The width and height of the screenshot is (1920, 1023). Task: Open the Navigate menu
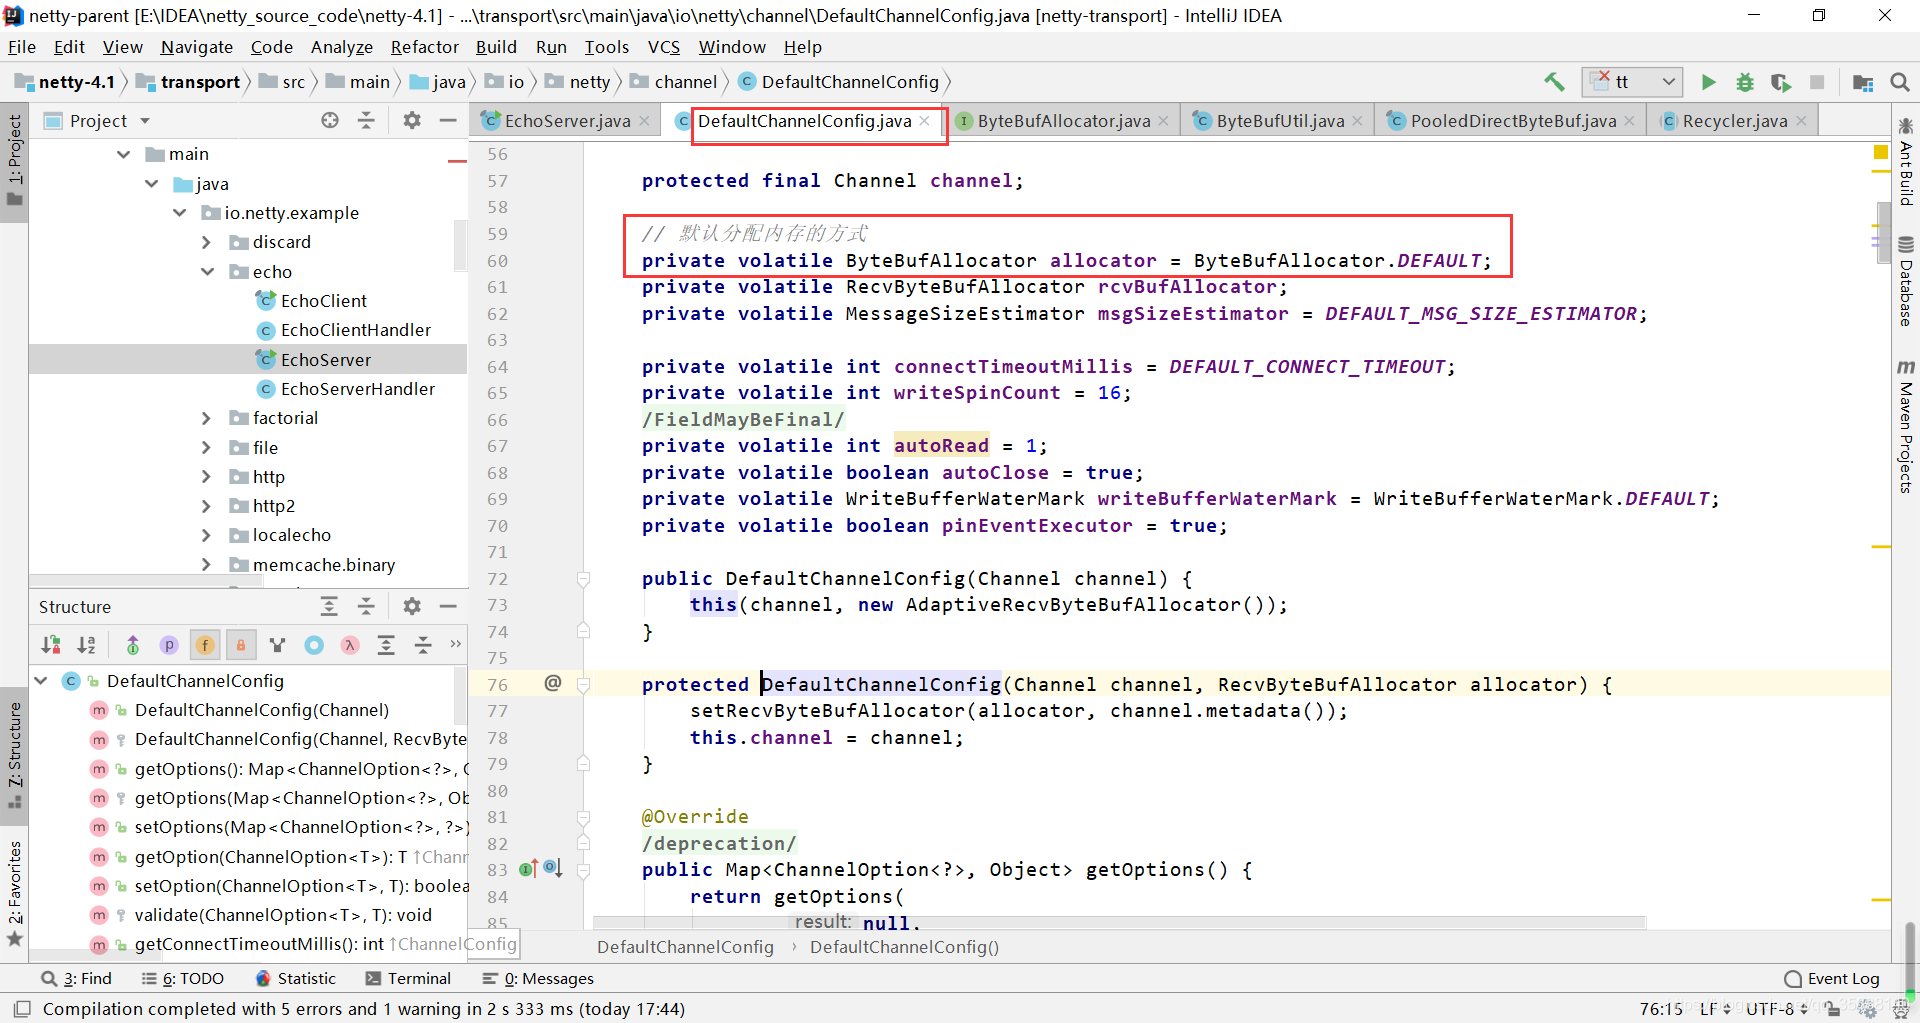196,47
